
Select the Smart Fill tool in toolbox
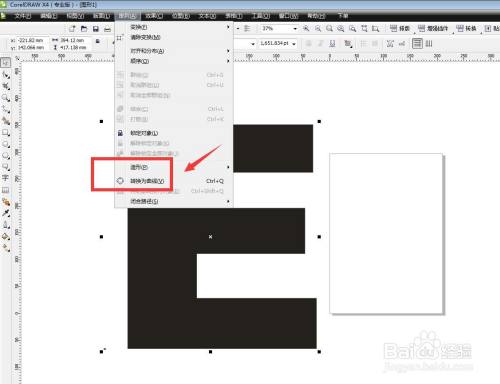pos(6,121)
